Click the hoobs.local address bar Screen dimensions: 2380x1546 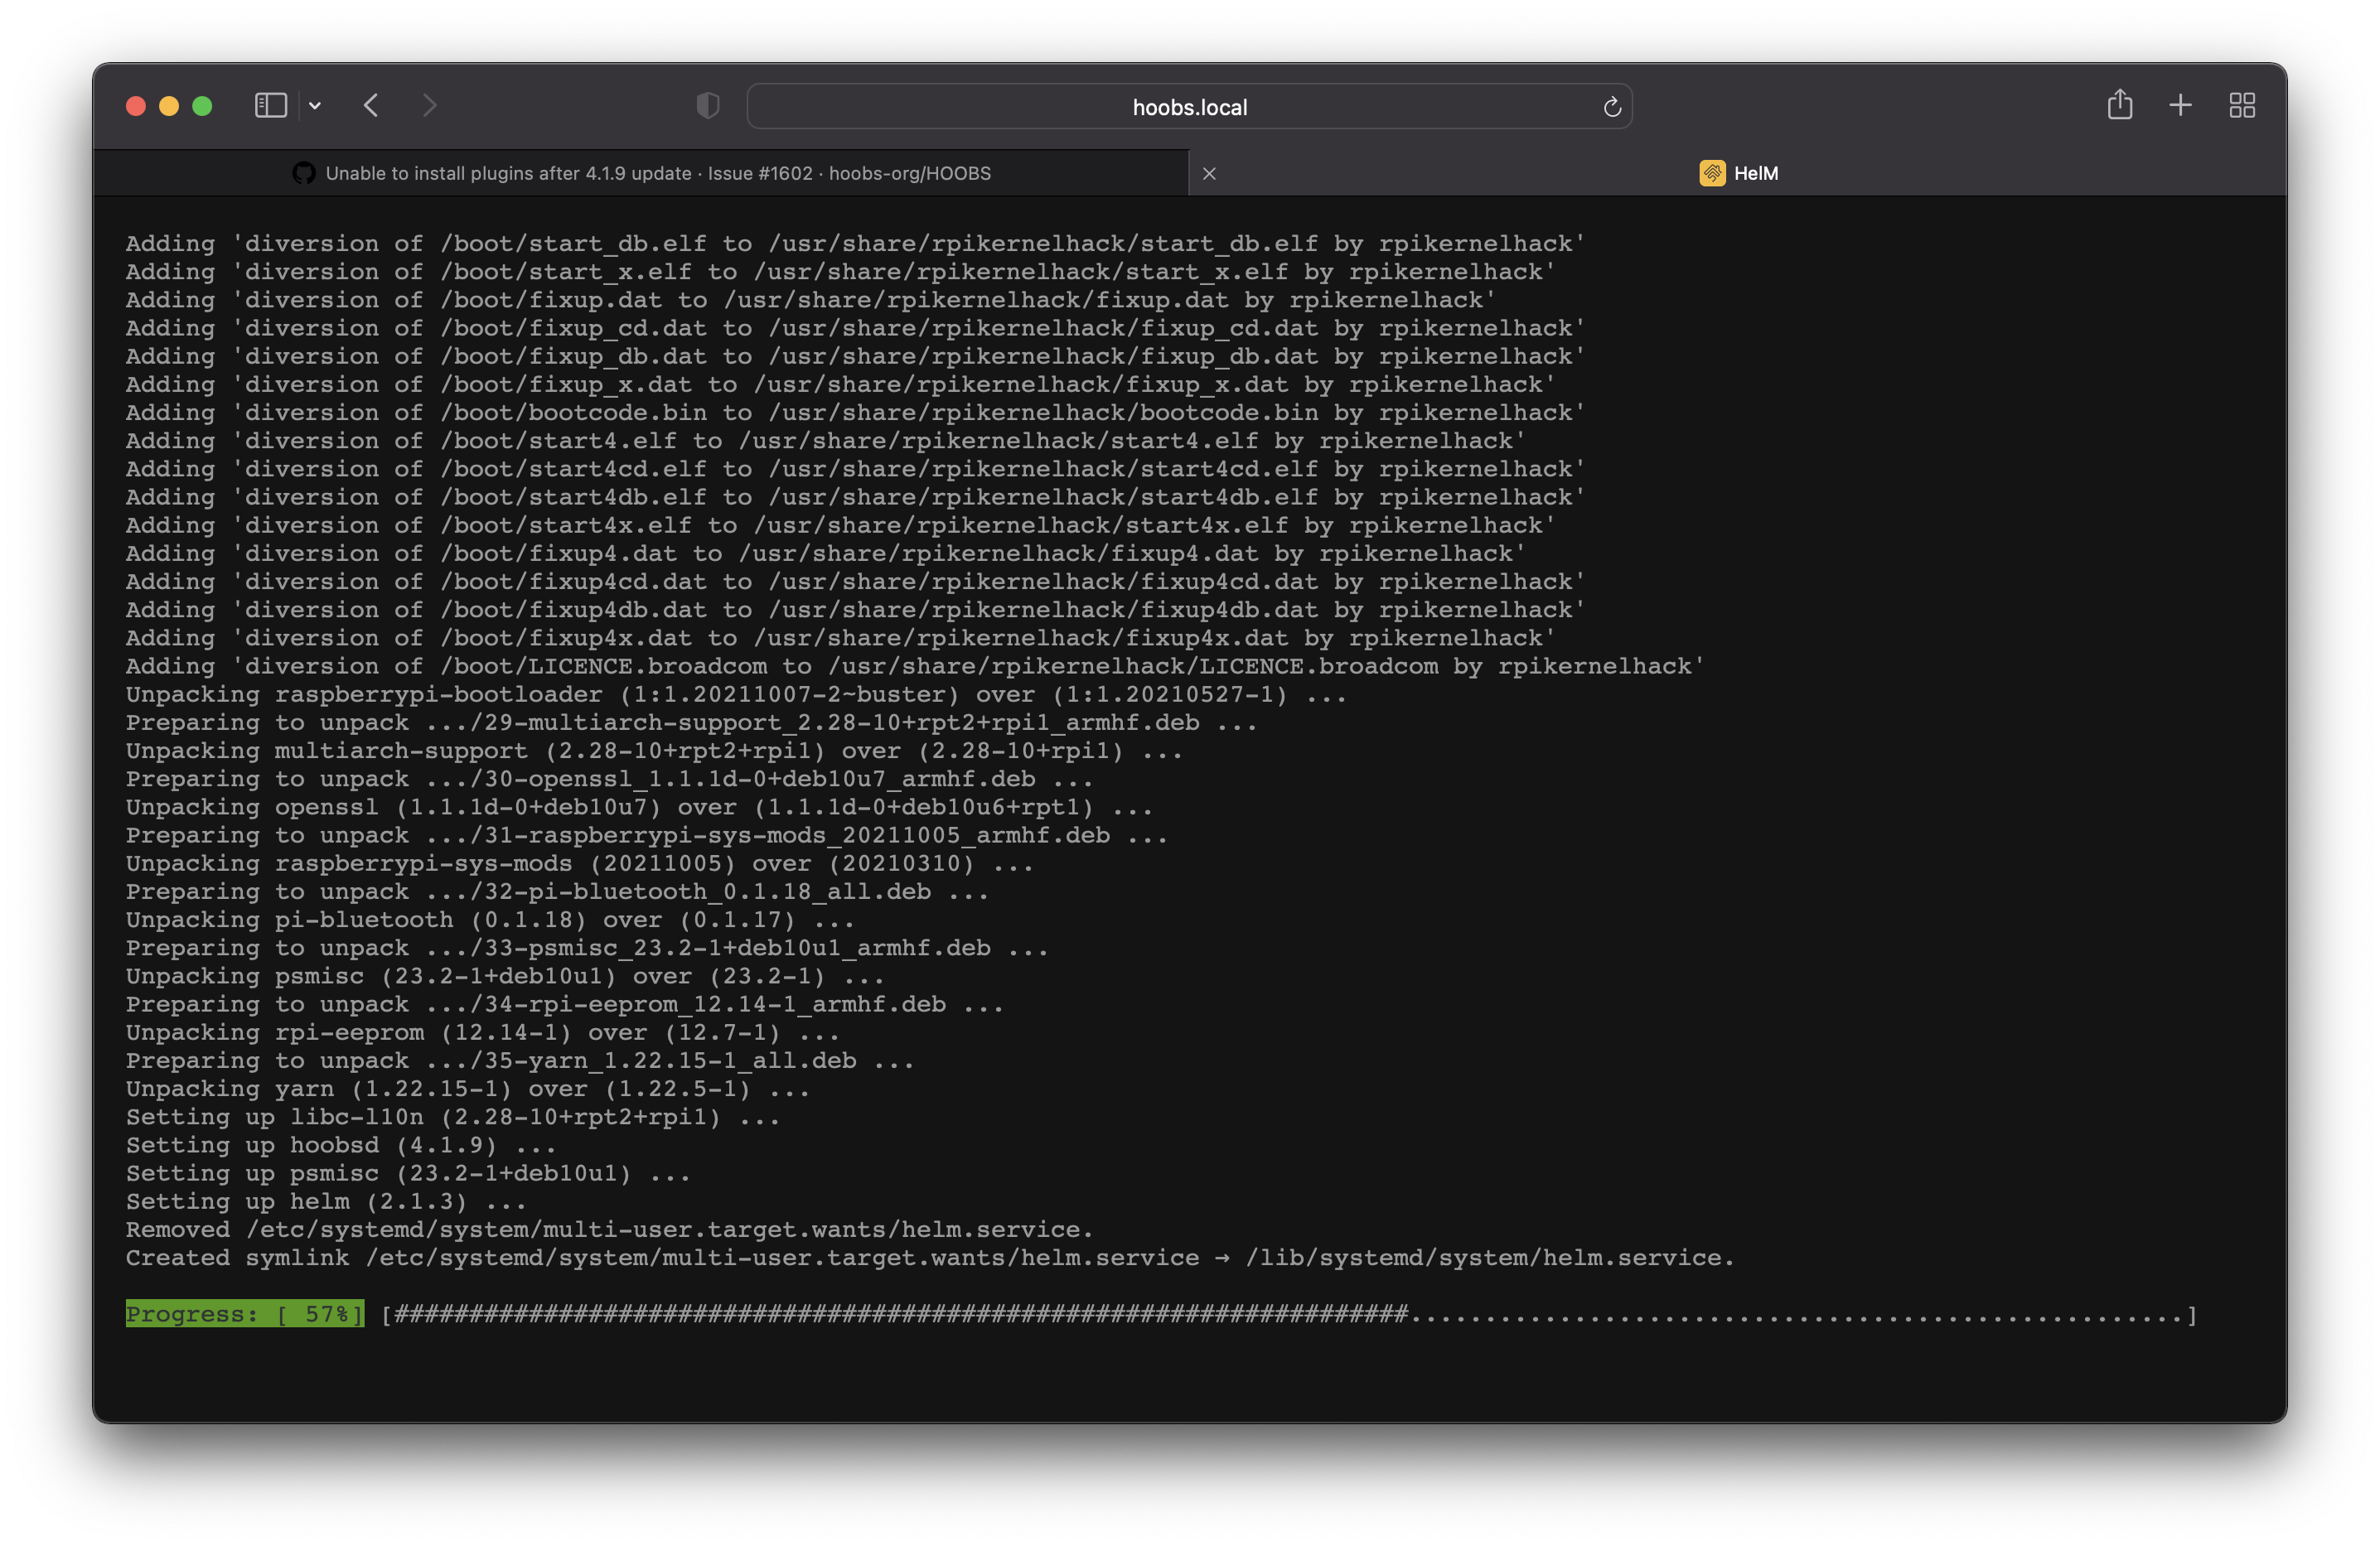pyautogui.click(x=1189, y=106)
